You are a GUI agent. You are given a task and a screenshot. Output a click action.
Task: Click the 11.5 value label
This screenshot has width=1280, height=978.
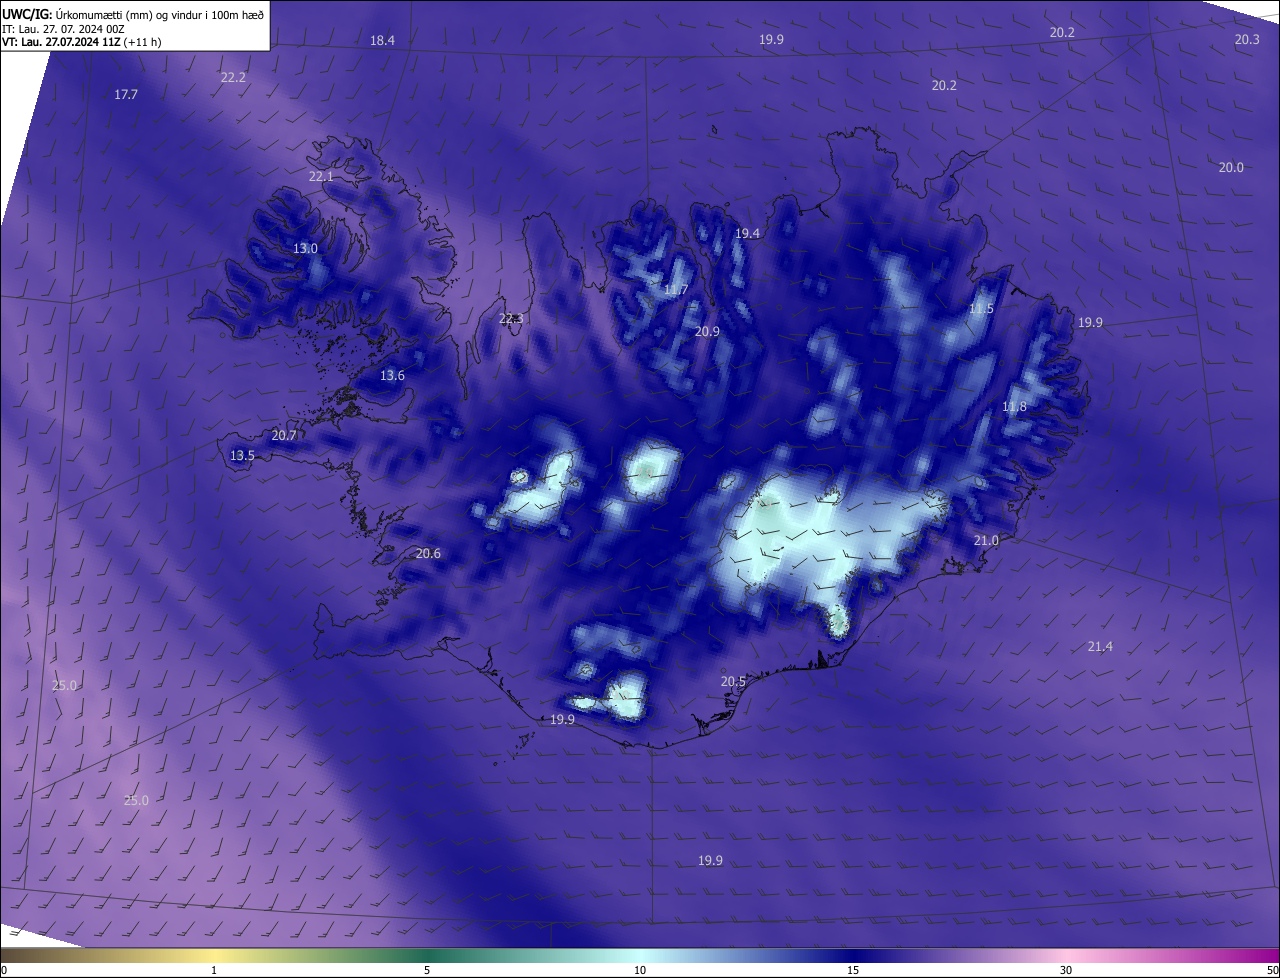981,310
